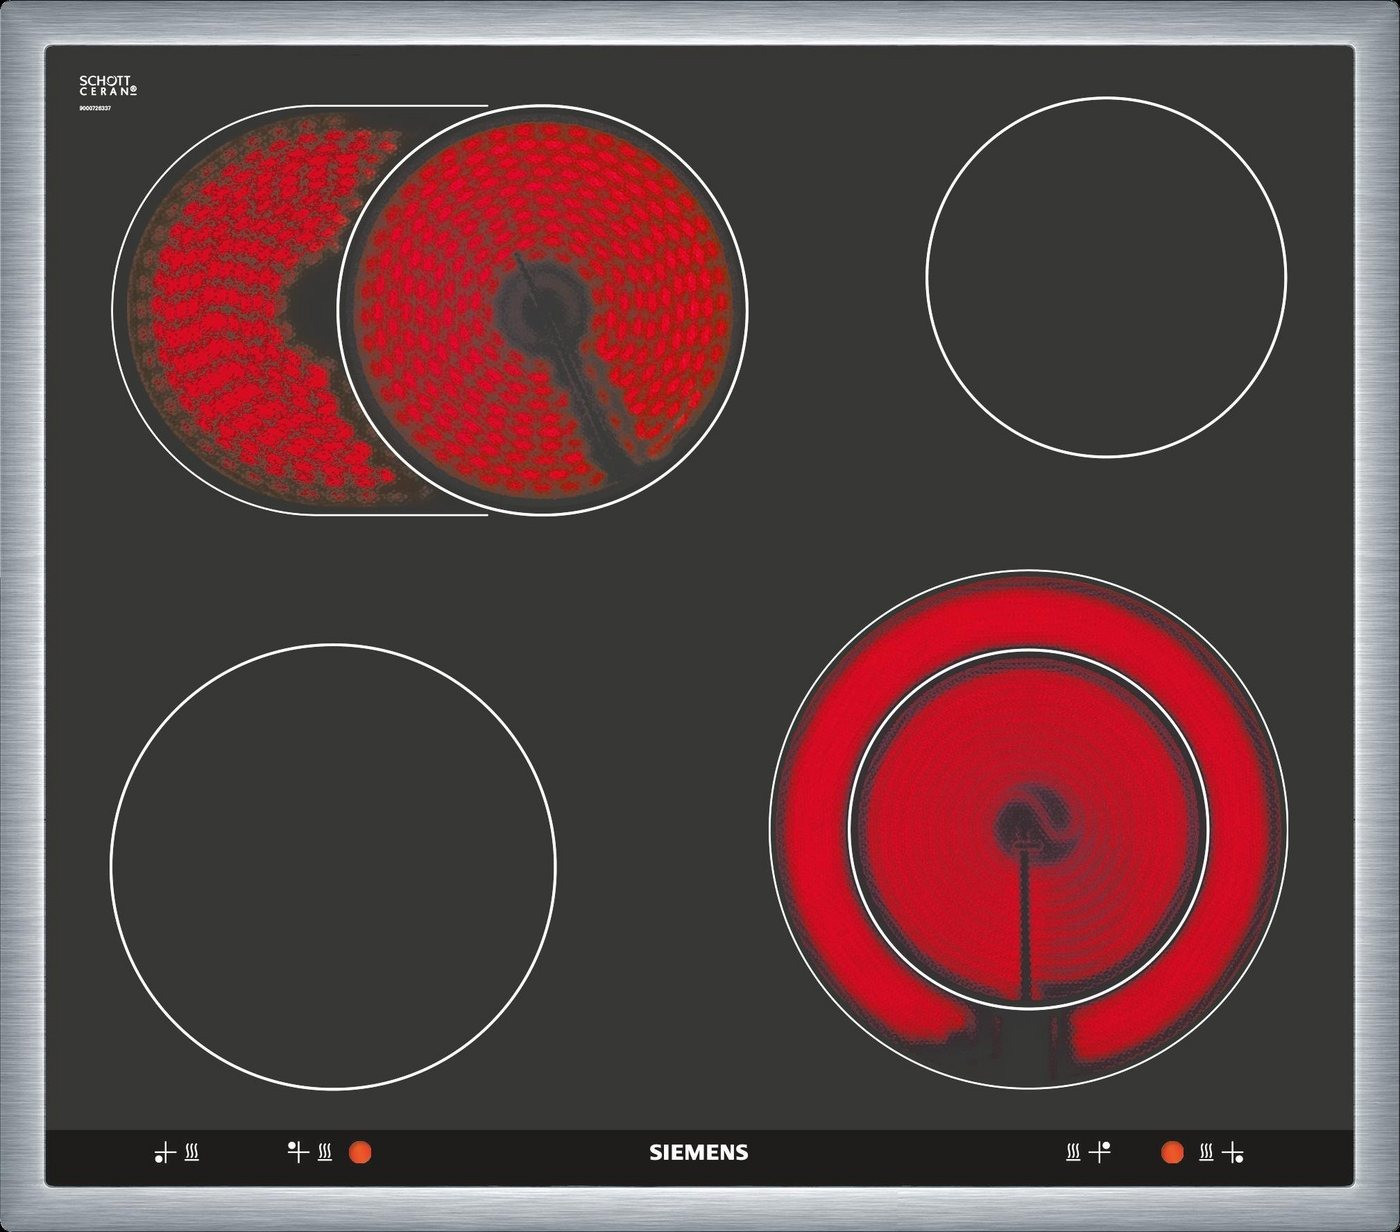Screen dimensions: 1400x1232
Task: Toggle the orange indicator light for rear-left zone
Action: coord(360,1153)
